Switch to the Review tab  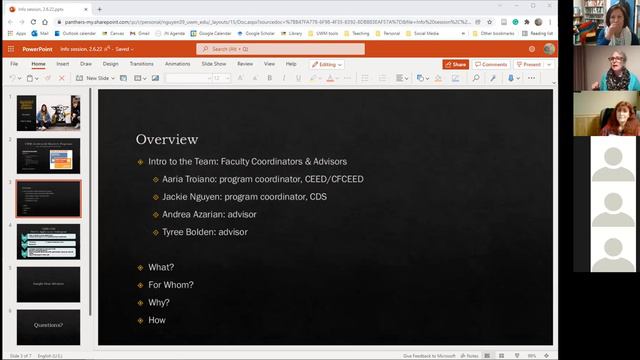tap(245, 64)
